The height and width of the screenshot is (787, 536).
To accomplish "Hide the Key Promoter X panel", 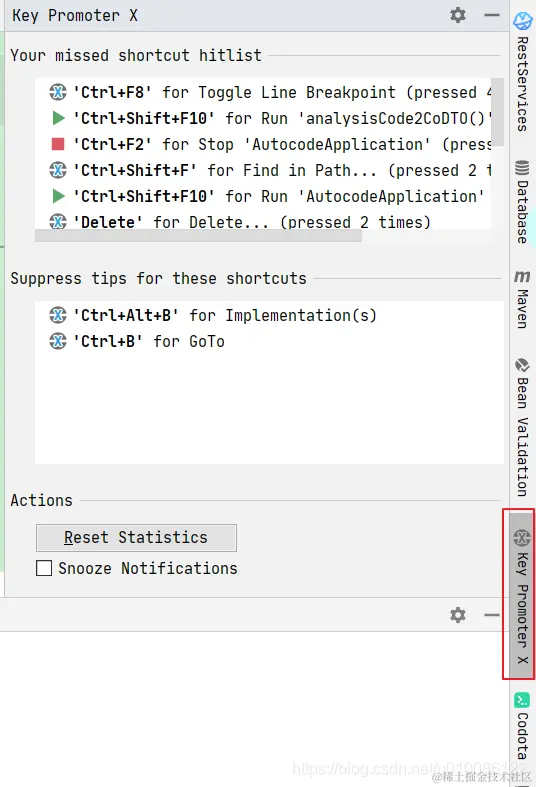I will point(492,15).
